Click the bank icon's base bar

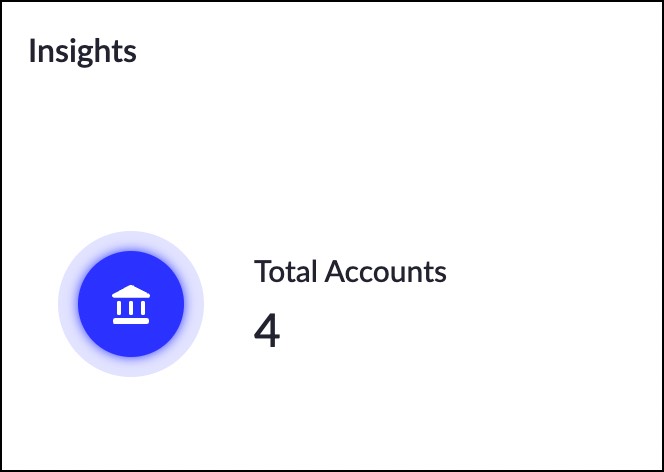point(131,321)
